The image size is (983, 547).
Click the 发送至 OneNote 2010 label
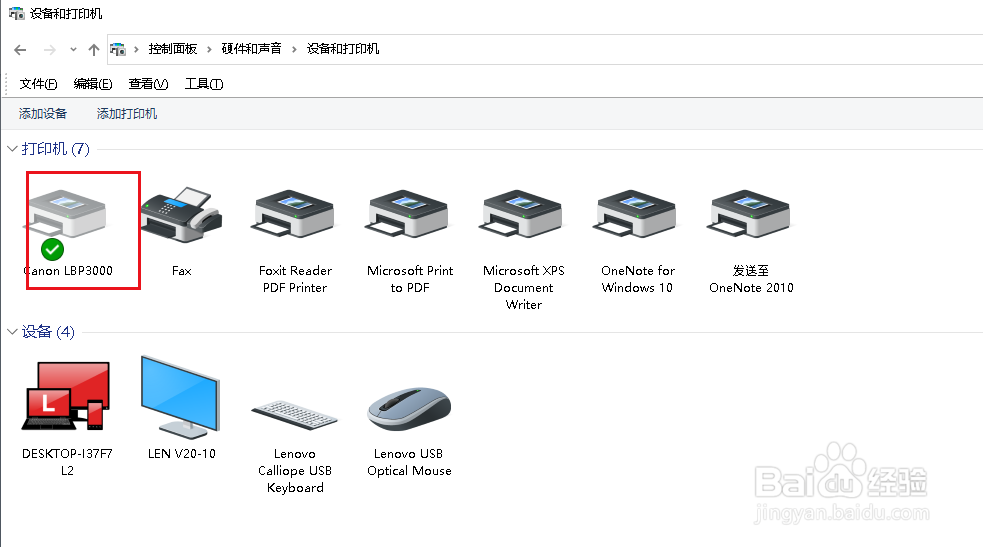(x=751, y=279)
